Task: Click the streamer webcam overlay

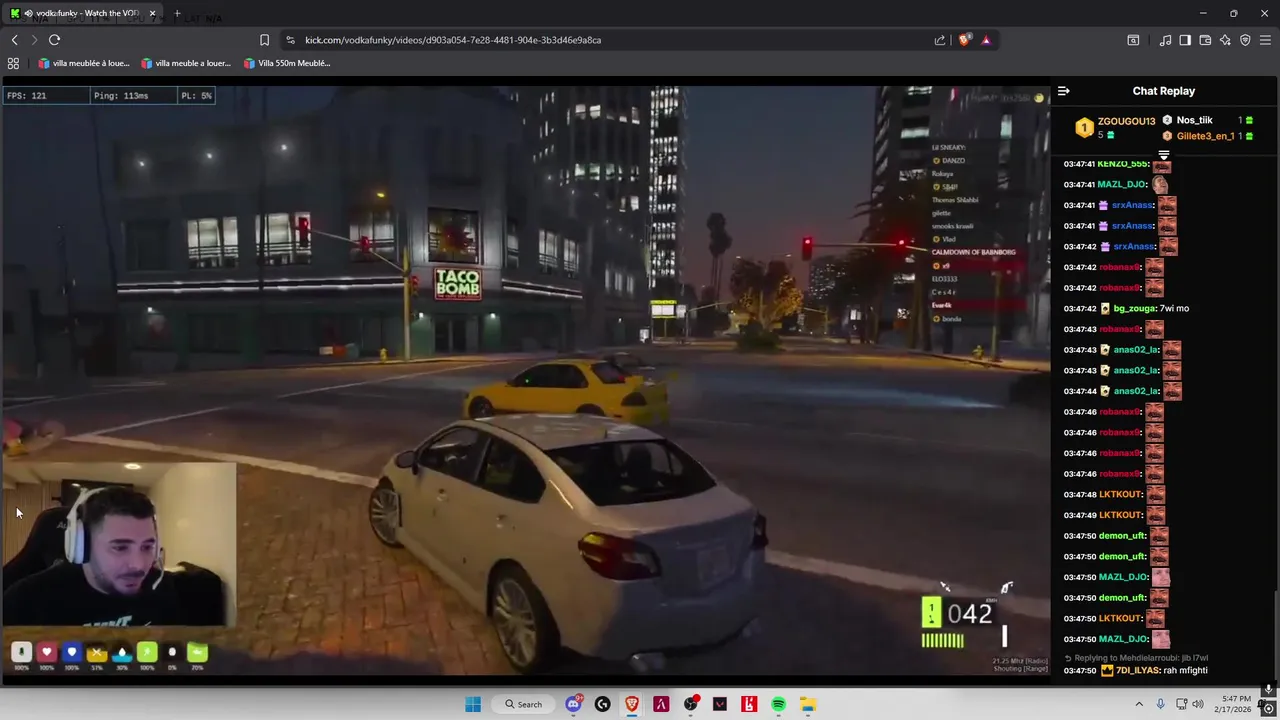Action: click(118, 545)
